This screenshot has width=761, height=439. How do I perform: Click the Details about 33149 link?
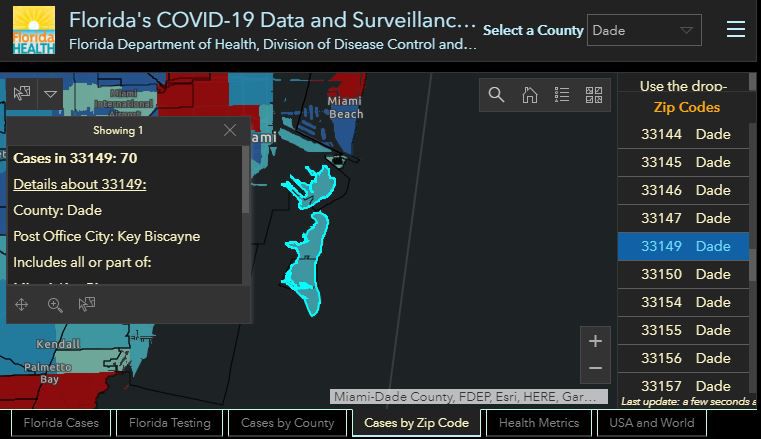80,184
